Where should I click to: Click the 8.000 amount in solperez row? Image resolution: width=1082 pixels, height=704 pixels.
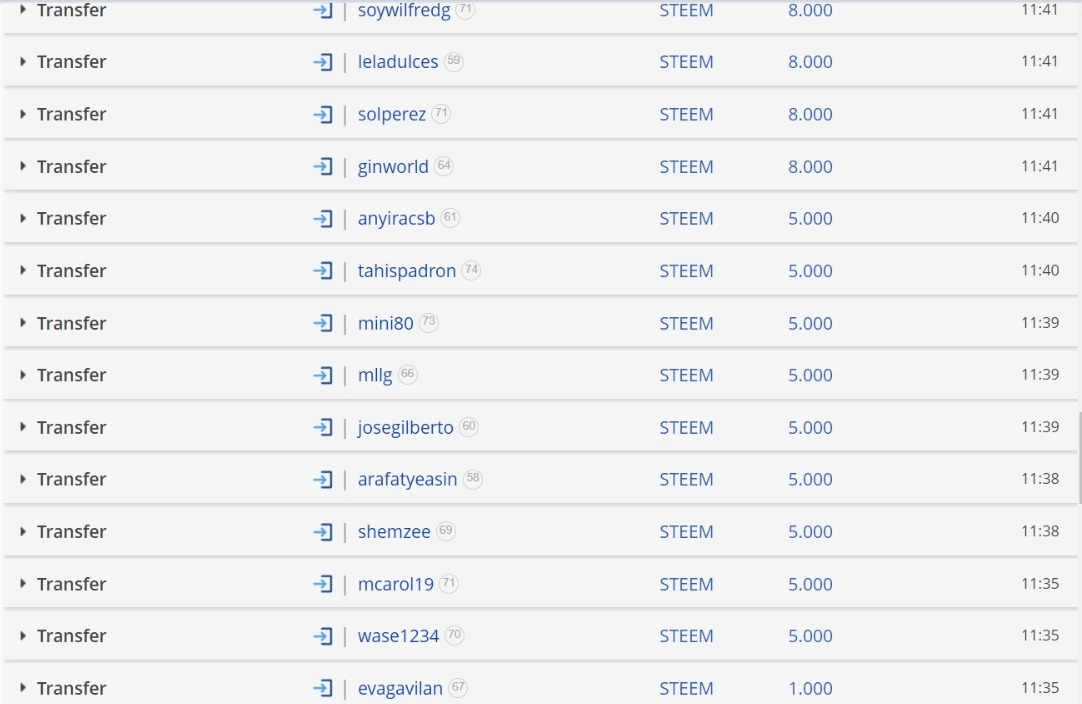point(810,115)
